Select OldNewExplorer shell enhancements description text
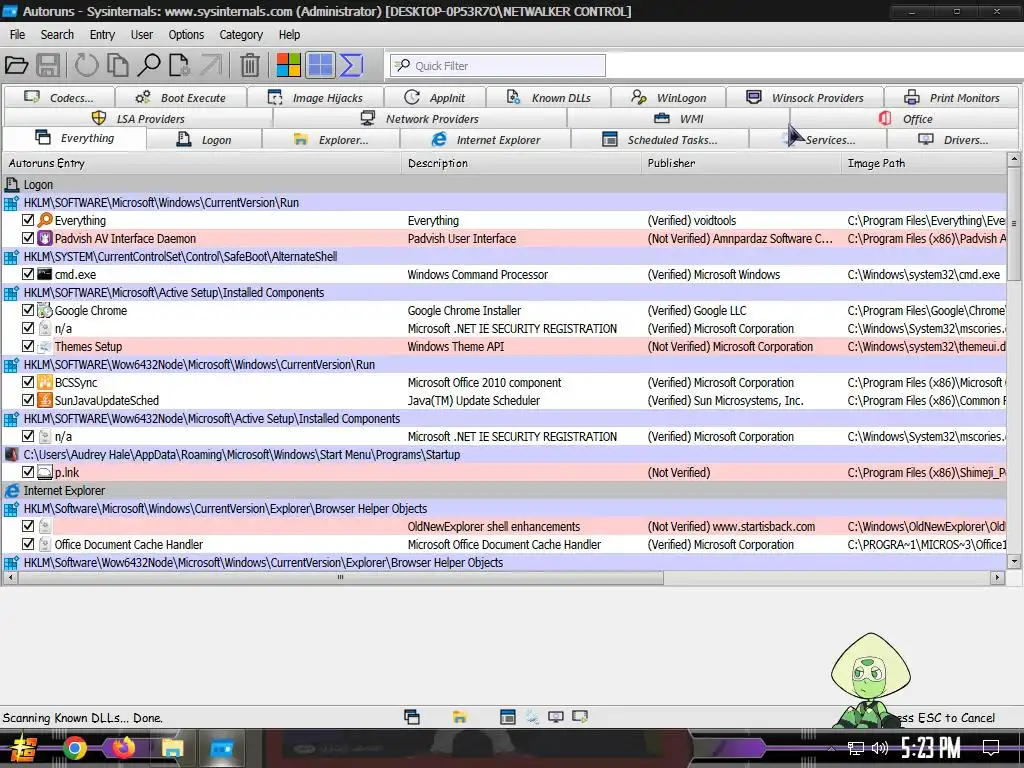Image resolution: width=1024 pixels, height=768 pixels. (x=494, y=526)
